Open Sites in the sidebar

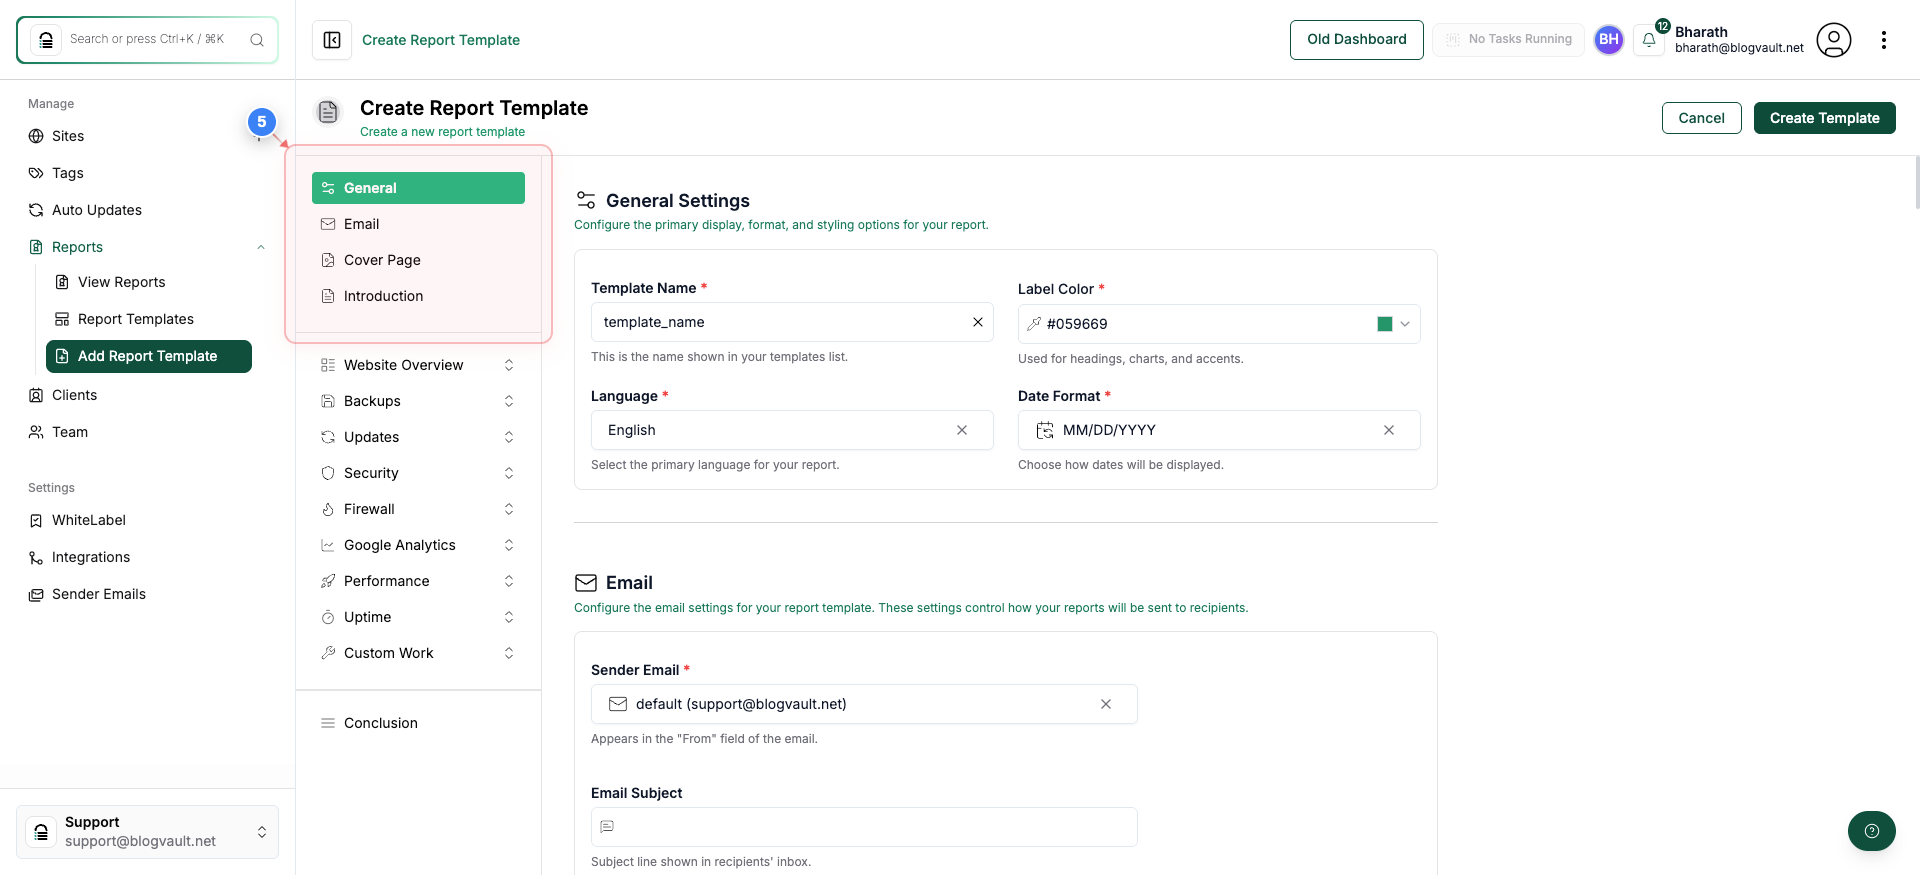(x=68, y=136)
